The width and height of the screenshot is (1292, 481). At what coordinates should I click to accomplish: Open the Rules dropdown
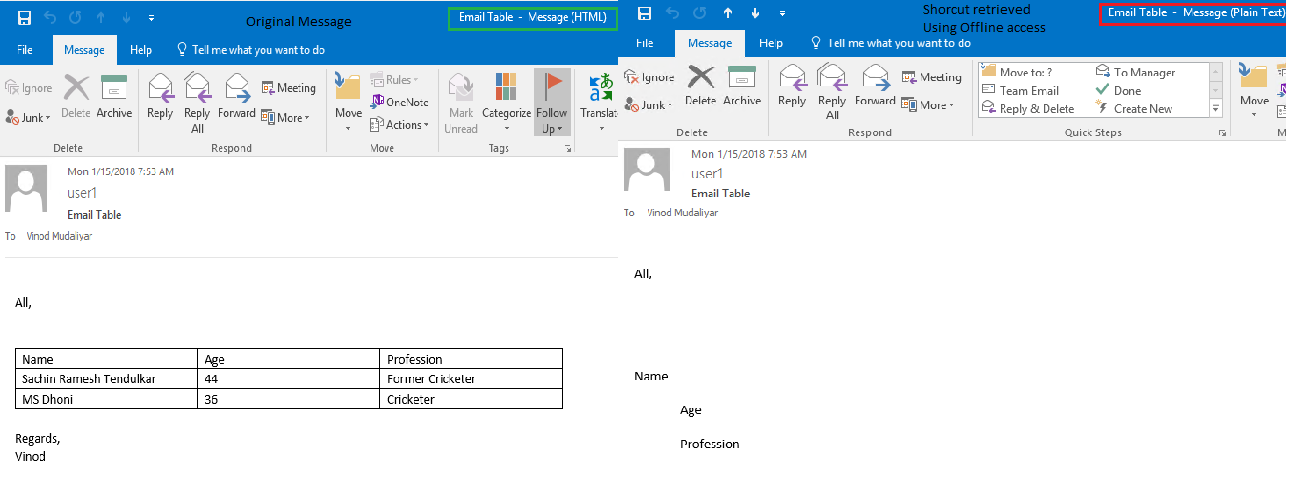395,79
